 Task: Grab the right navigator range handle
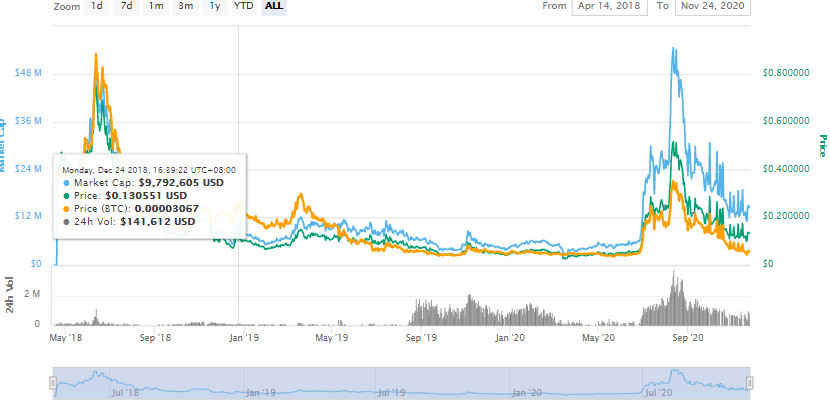coord(750,383)
